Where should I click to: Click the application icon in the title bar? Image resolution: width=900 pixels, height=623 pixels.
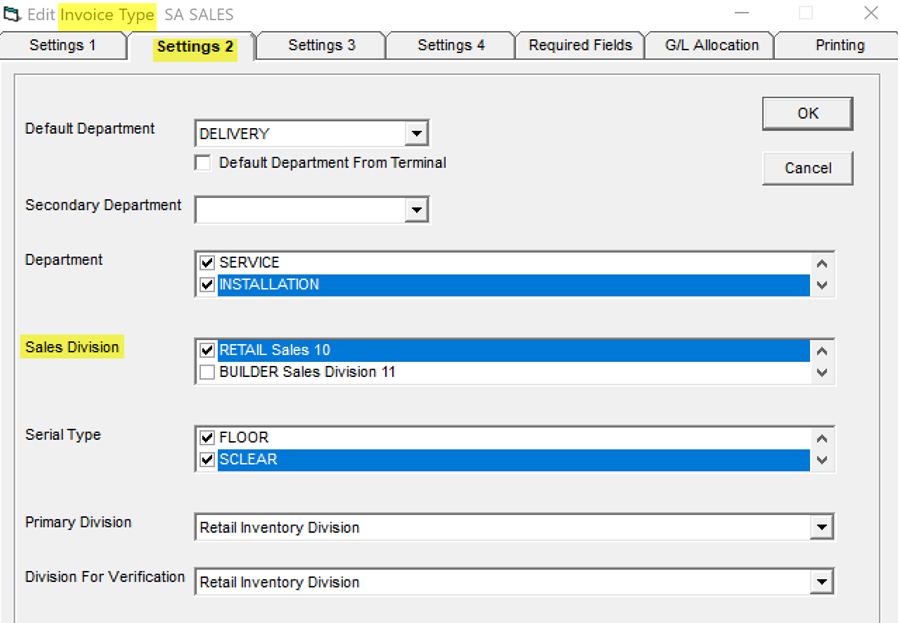(12, 14)
